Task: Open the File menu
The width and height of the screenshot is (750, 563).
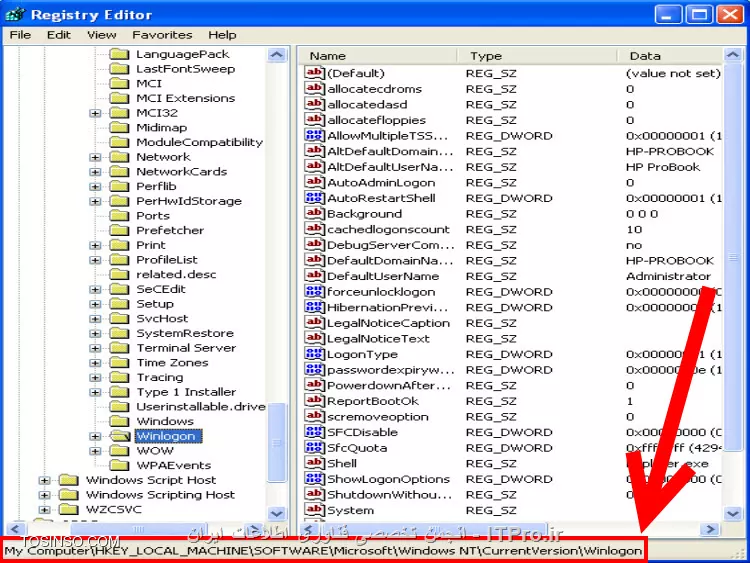Action: point(20,35)
